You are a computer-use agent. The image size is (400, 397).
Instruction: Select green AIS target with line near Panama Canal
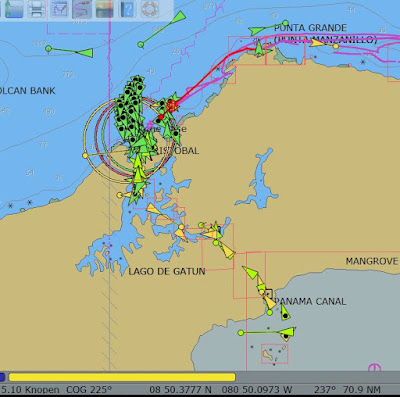click(287, 332)
